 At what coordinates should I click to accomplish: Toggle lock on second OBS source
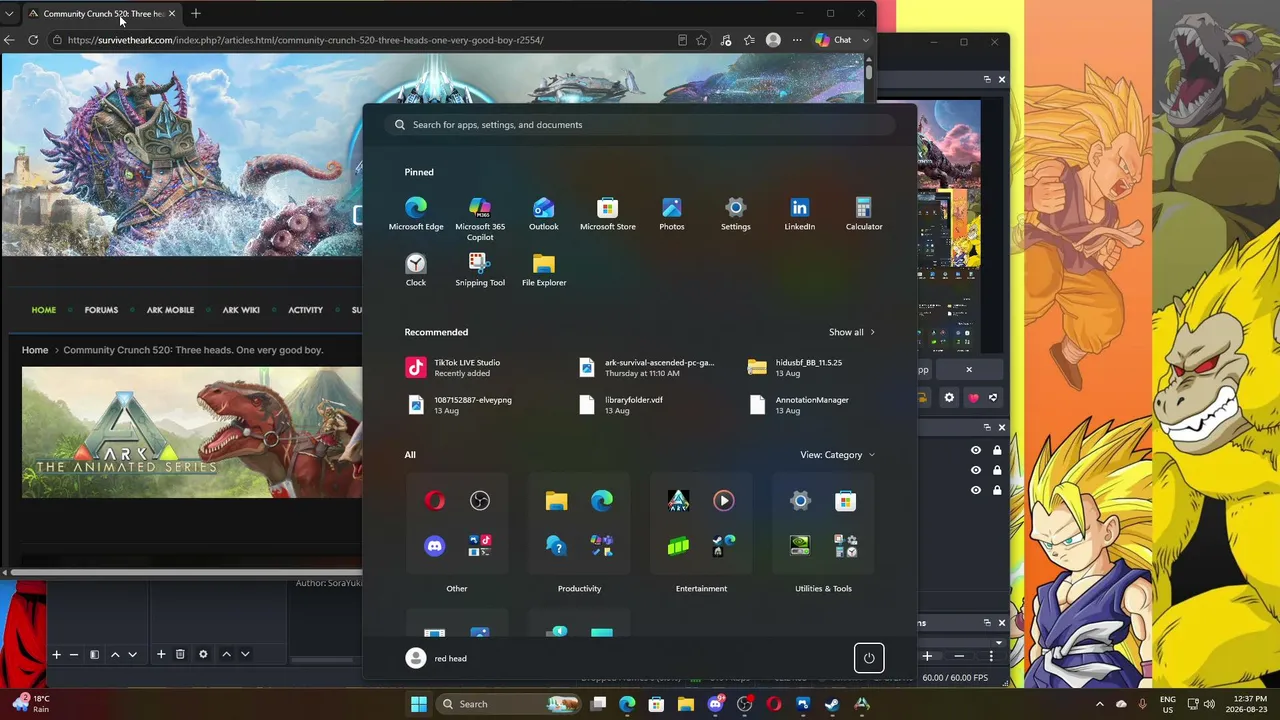[x=997, y=470]
